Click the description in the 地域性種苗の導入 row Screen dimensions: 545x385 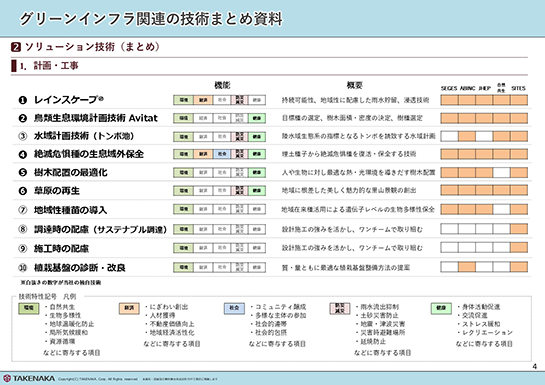coord(358,209)
